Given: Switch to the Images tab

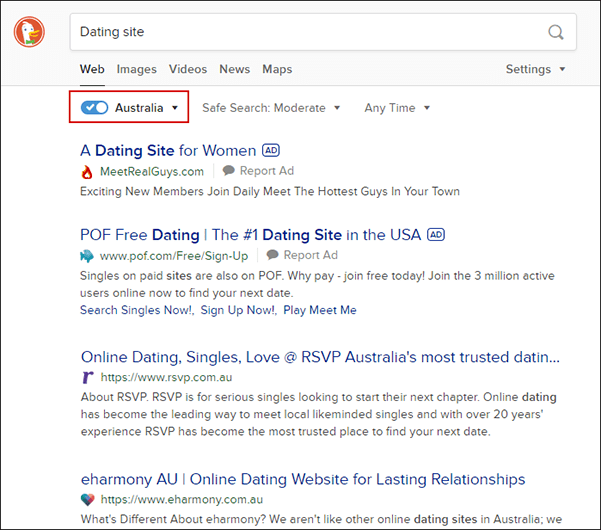Looking at the screenshot, I should (136, 70).
